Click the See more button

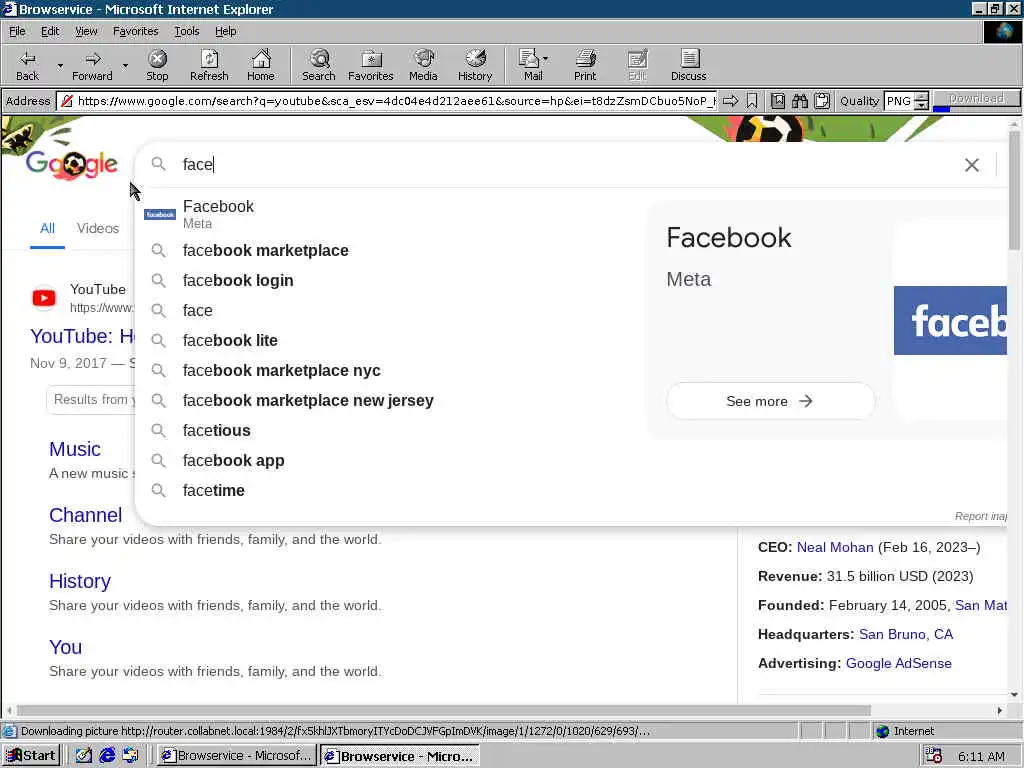click(770, 401)
